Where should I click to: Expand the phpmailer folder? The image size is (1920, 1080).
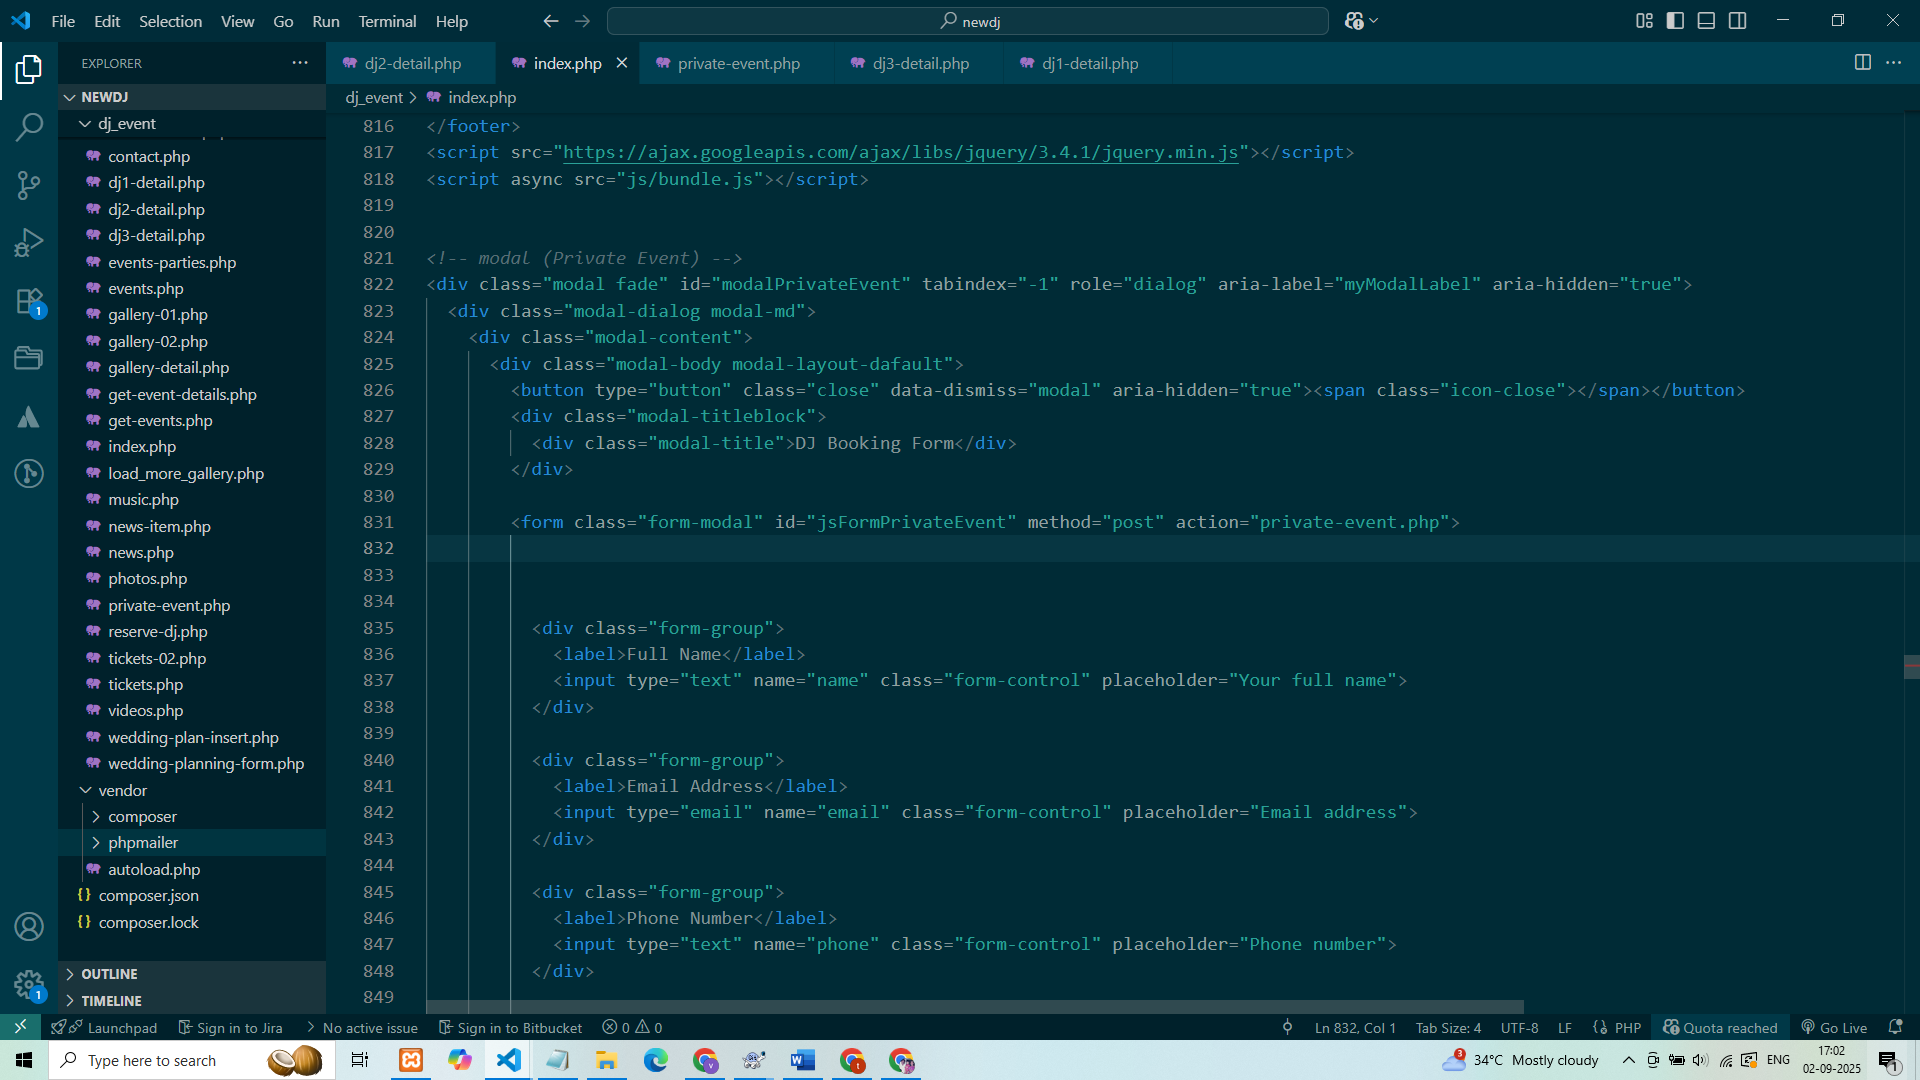[x=143, y=843]
